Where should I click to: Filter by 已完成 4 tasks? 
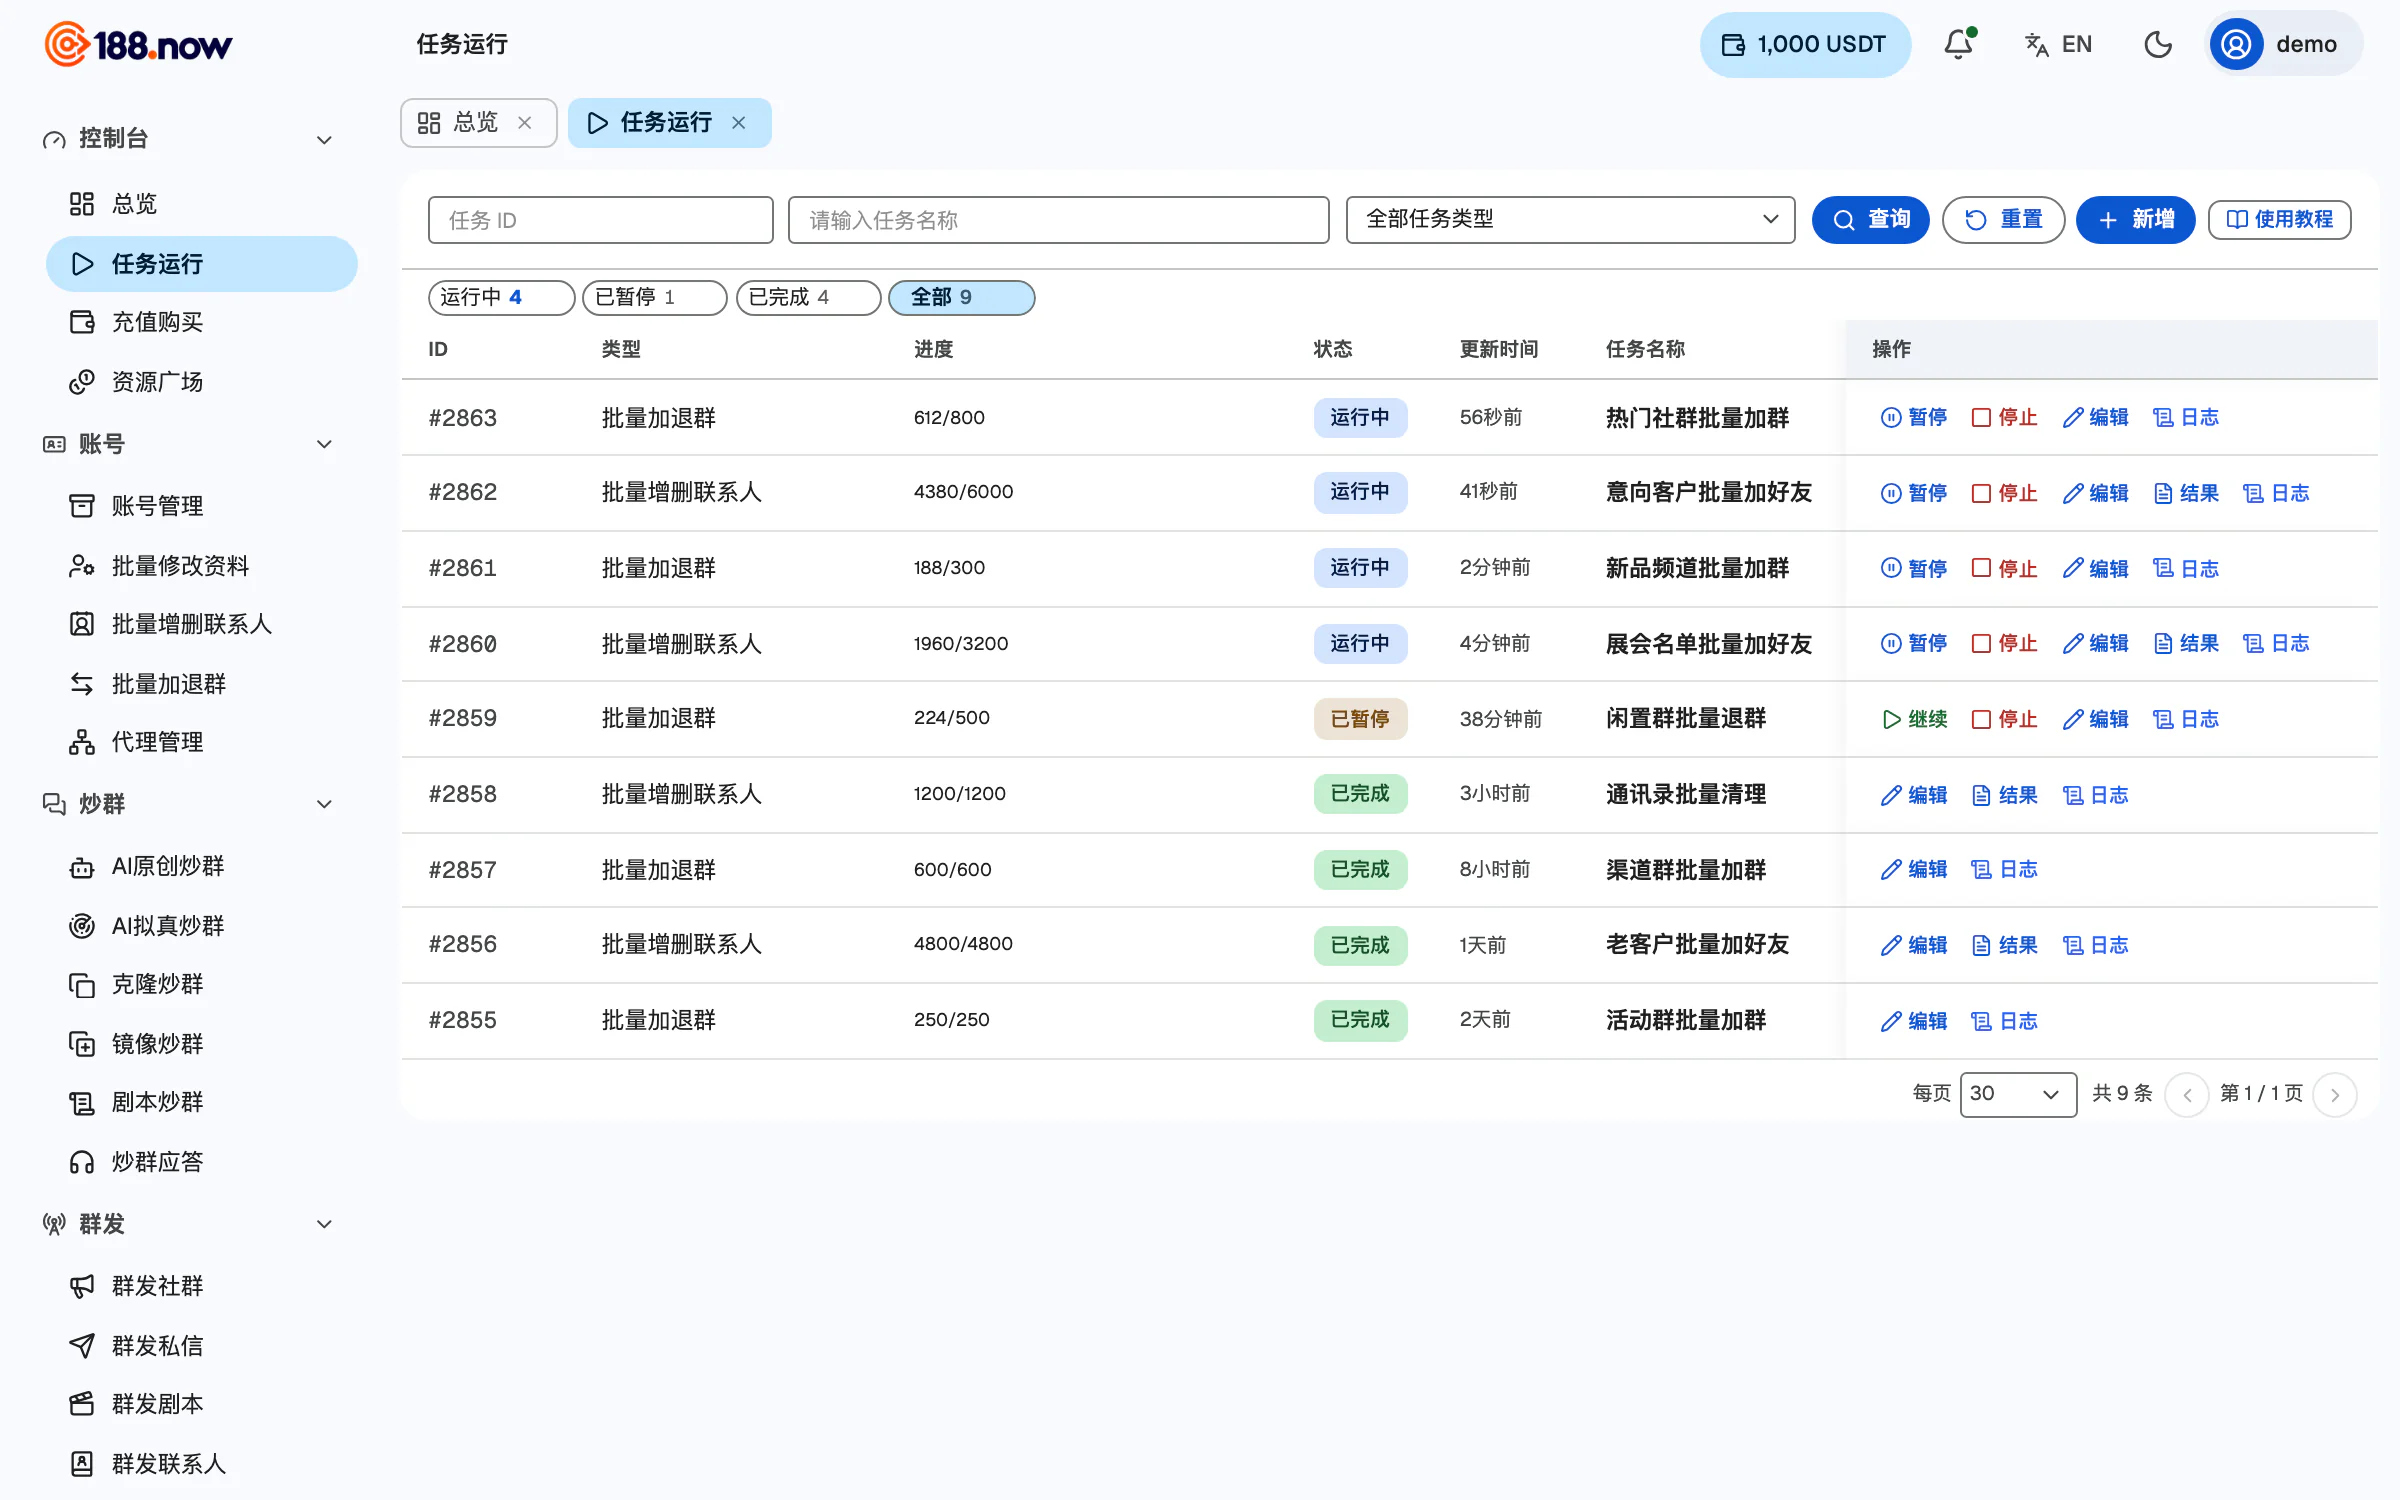(x=808, y=298)
